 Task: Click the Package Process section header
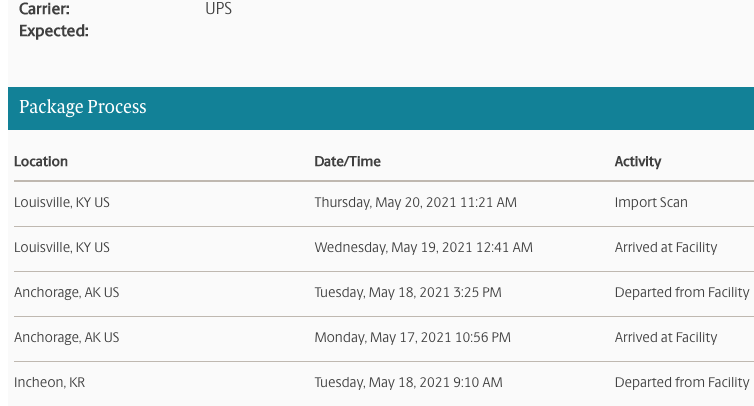83,108
